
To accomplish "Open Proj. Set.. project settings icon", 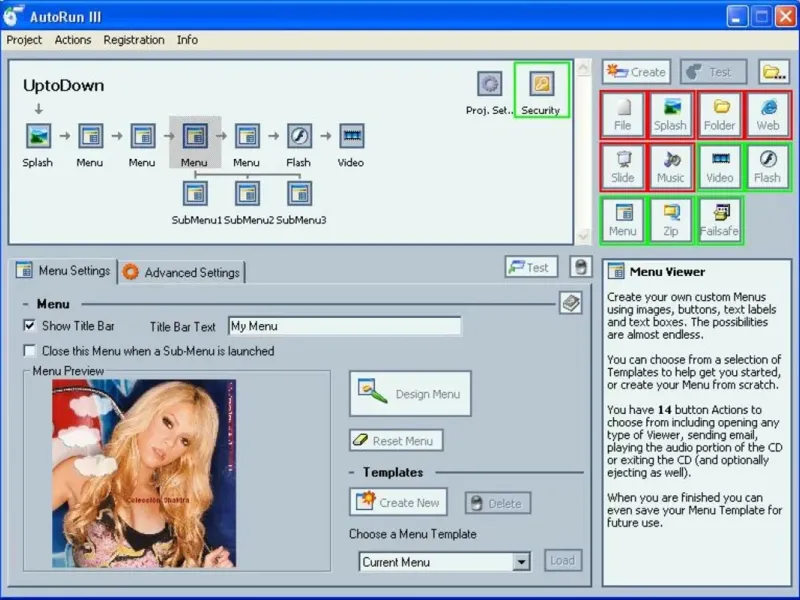I will (489, 84).
